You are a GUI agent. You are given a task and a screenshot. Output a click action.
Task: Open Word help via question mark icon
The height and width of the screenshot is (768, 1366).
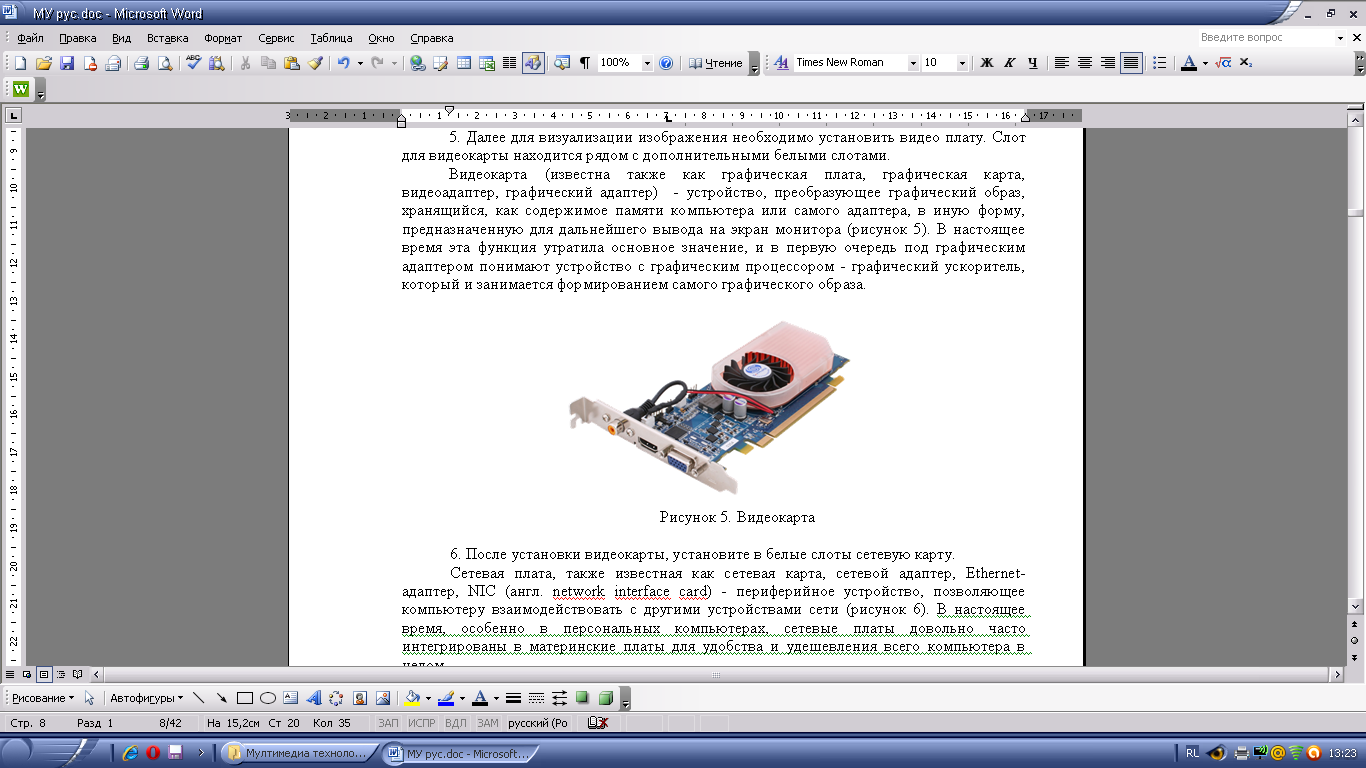[666, 63]
